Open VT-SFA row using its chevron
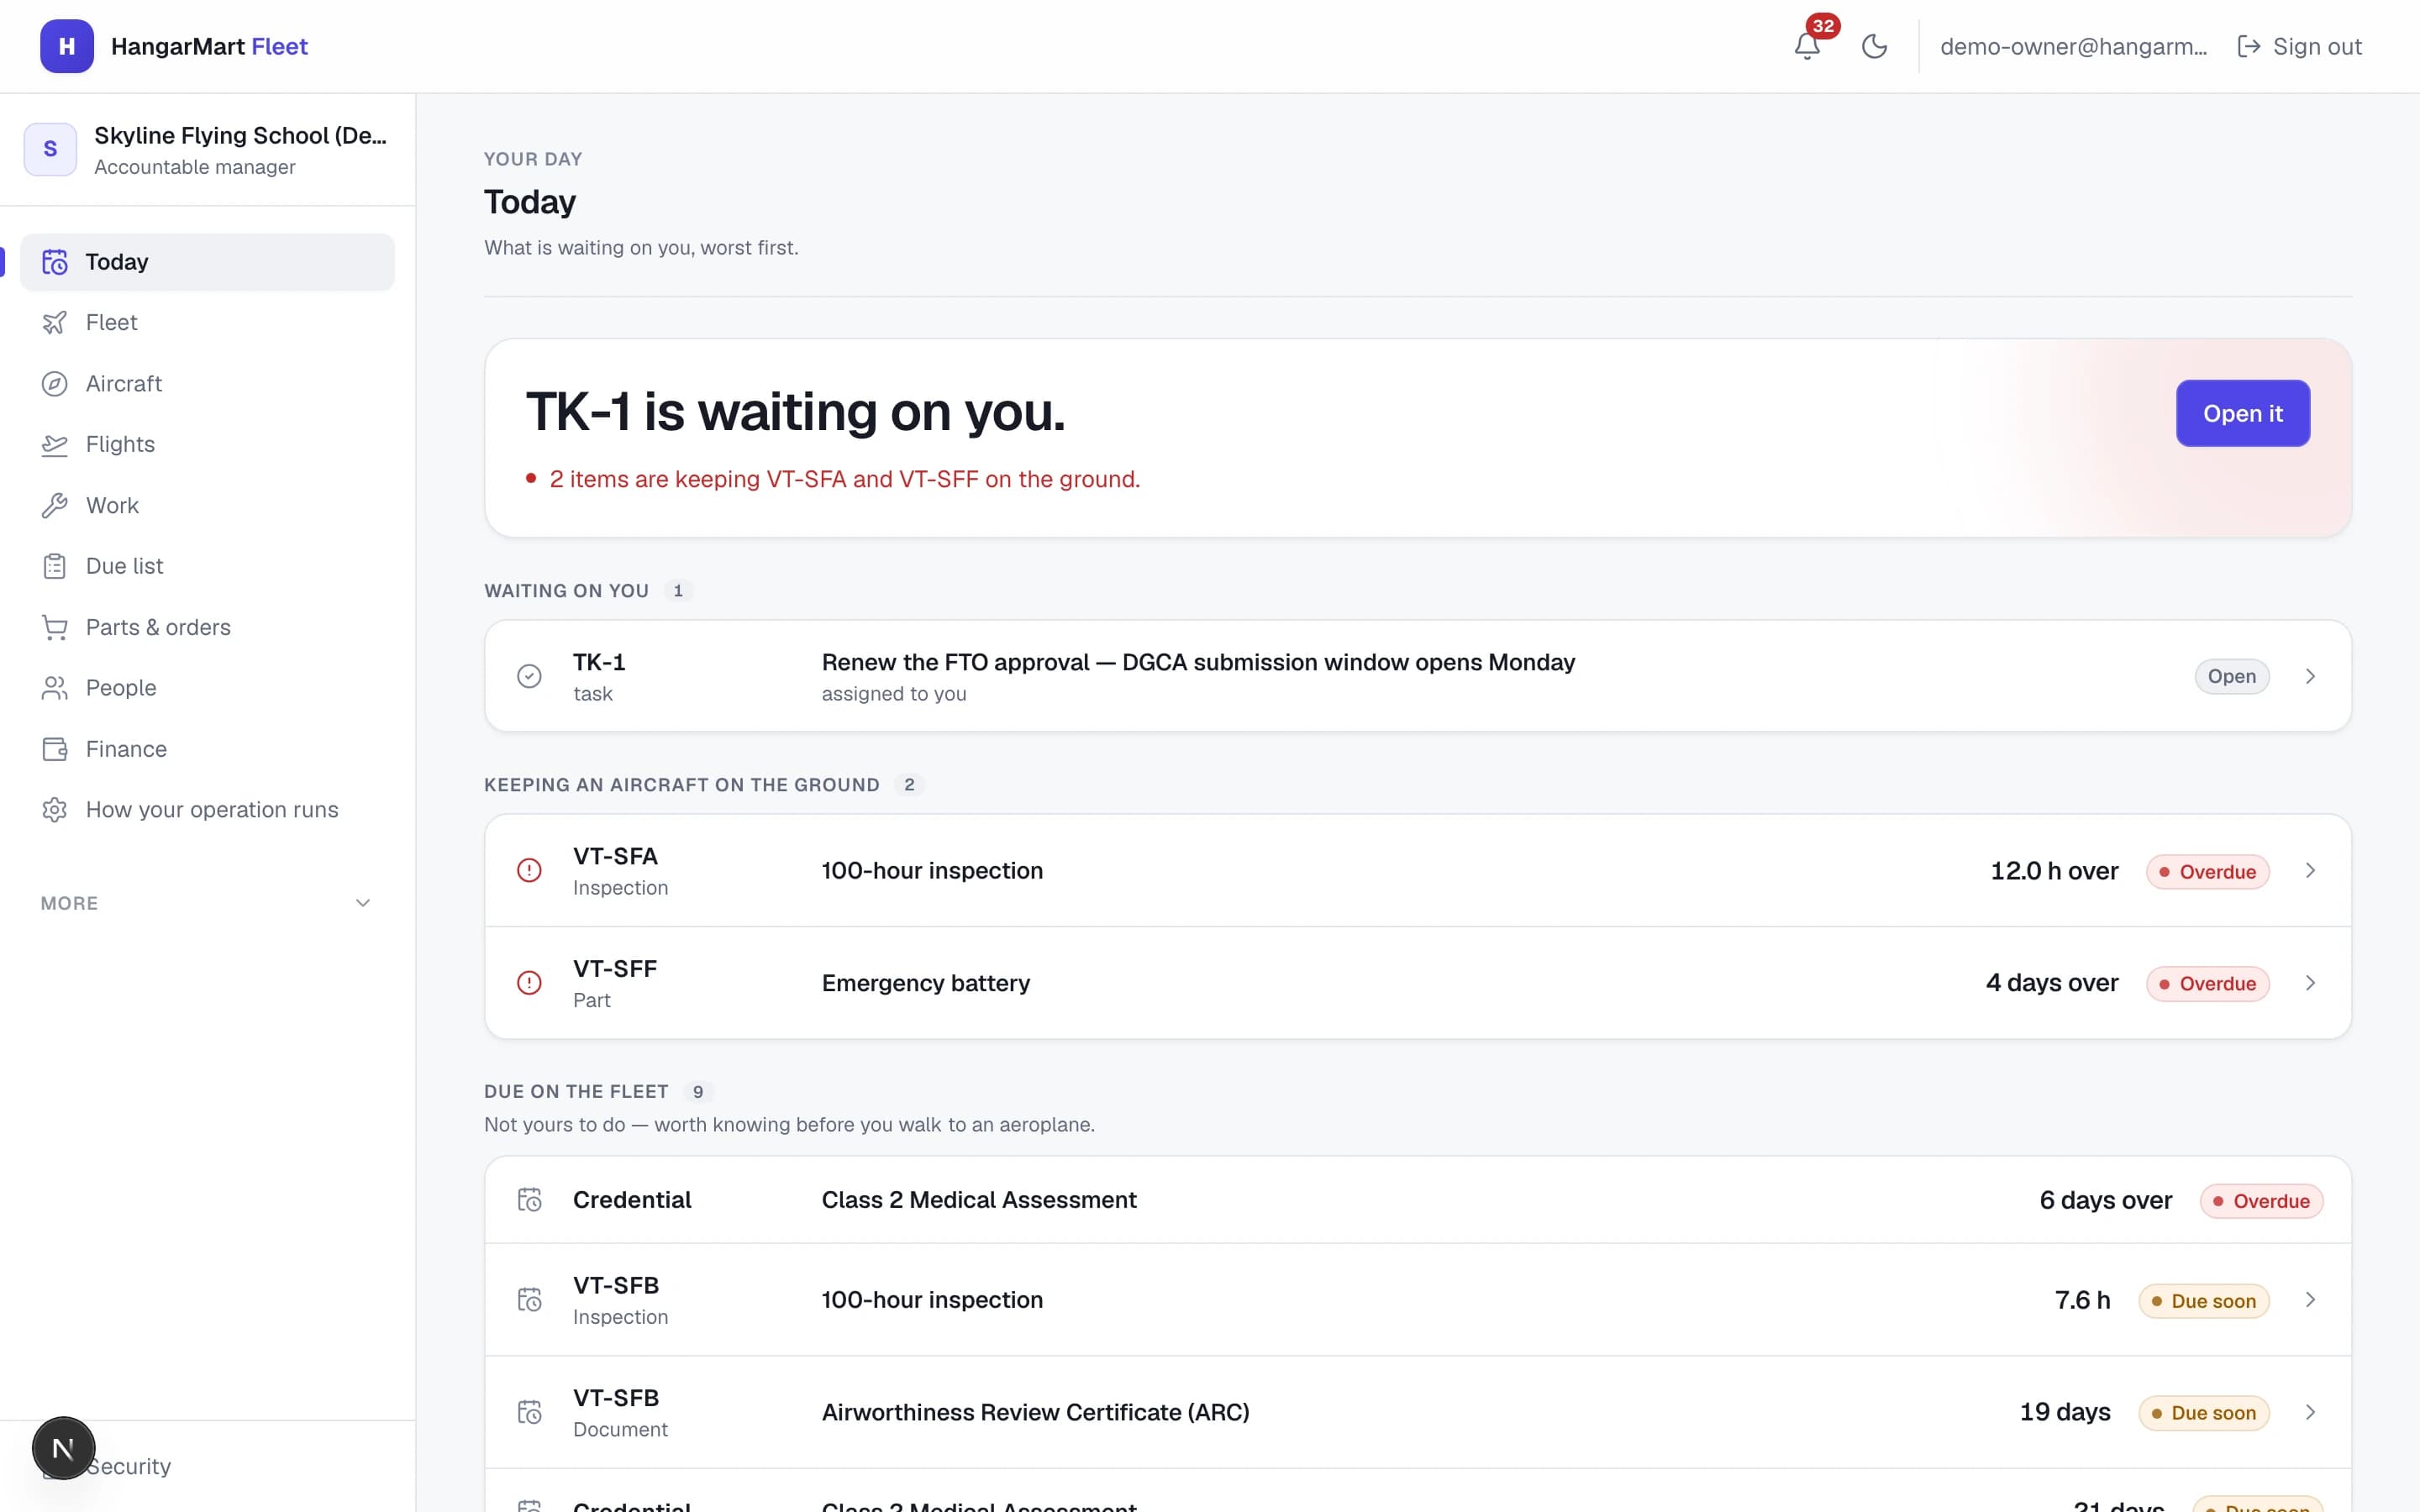 [2311, 870]
